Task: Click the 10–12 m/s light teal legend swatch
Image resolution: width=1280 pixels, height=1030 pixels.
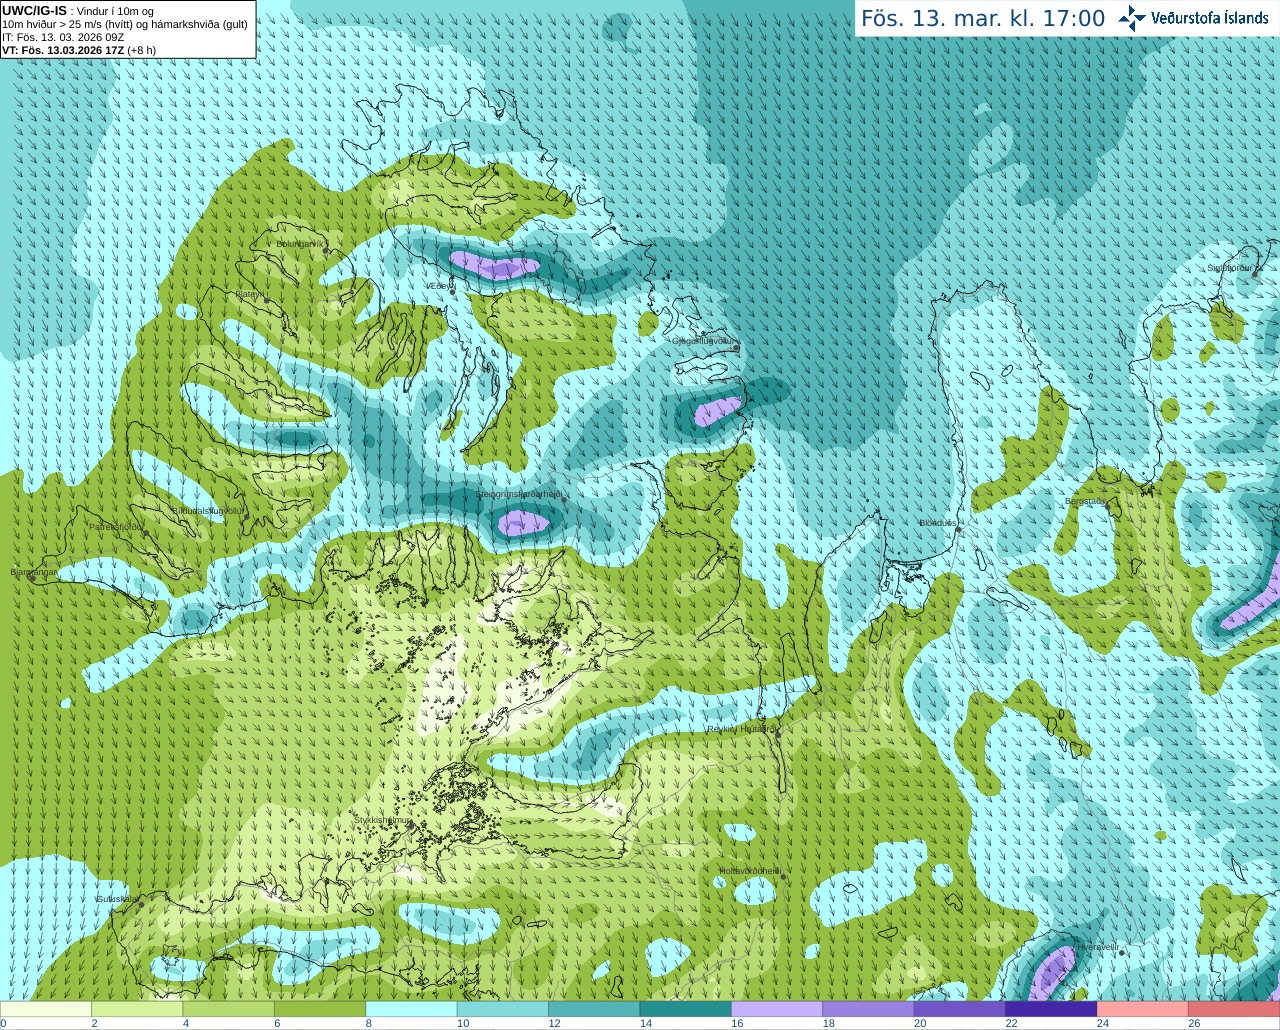Action: (503, 1009)
